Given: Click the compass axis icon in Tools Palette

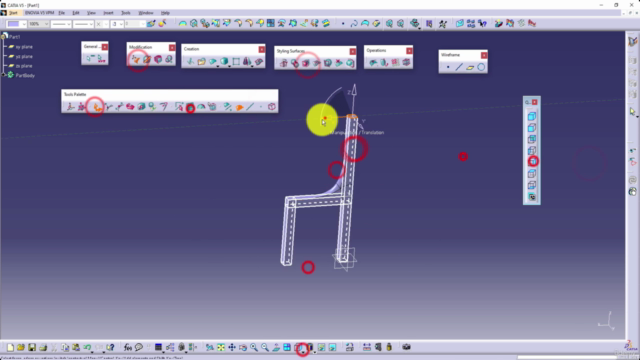Looking at the screenshot, I should click(x=70, y=107).
